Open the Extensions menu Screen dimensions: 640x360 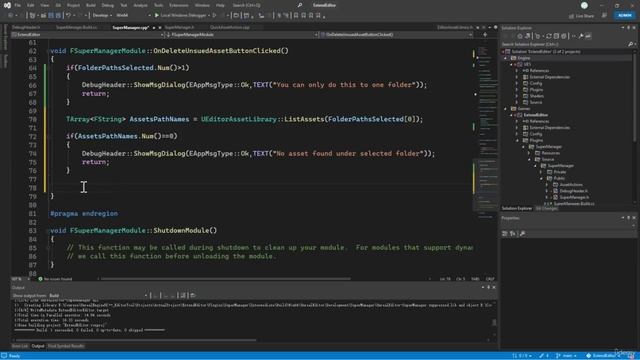(x=179, y=5)
